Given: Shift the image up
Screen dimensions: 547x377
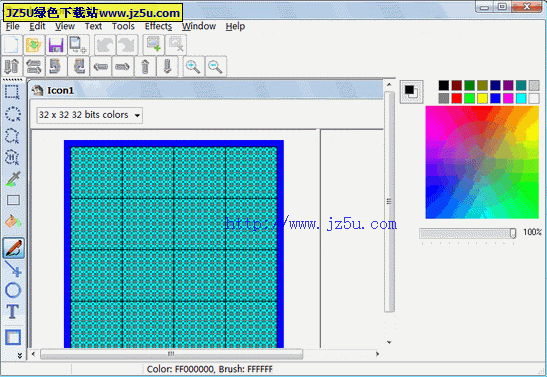Looking at the screenshot, I should (x=145, y=66).
